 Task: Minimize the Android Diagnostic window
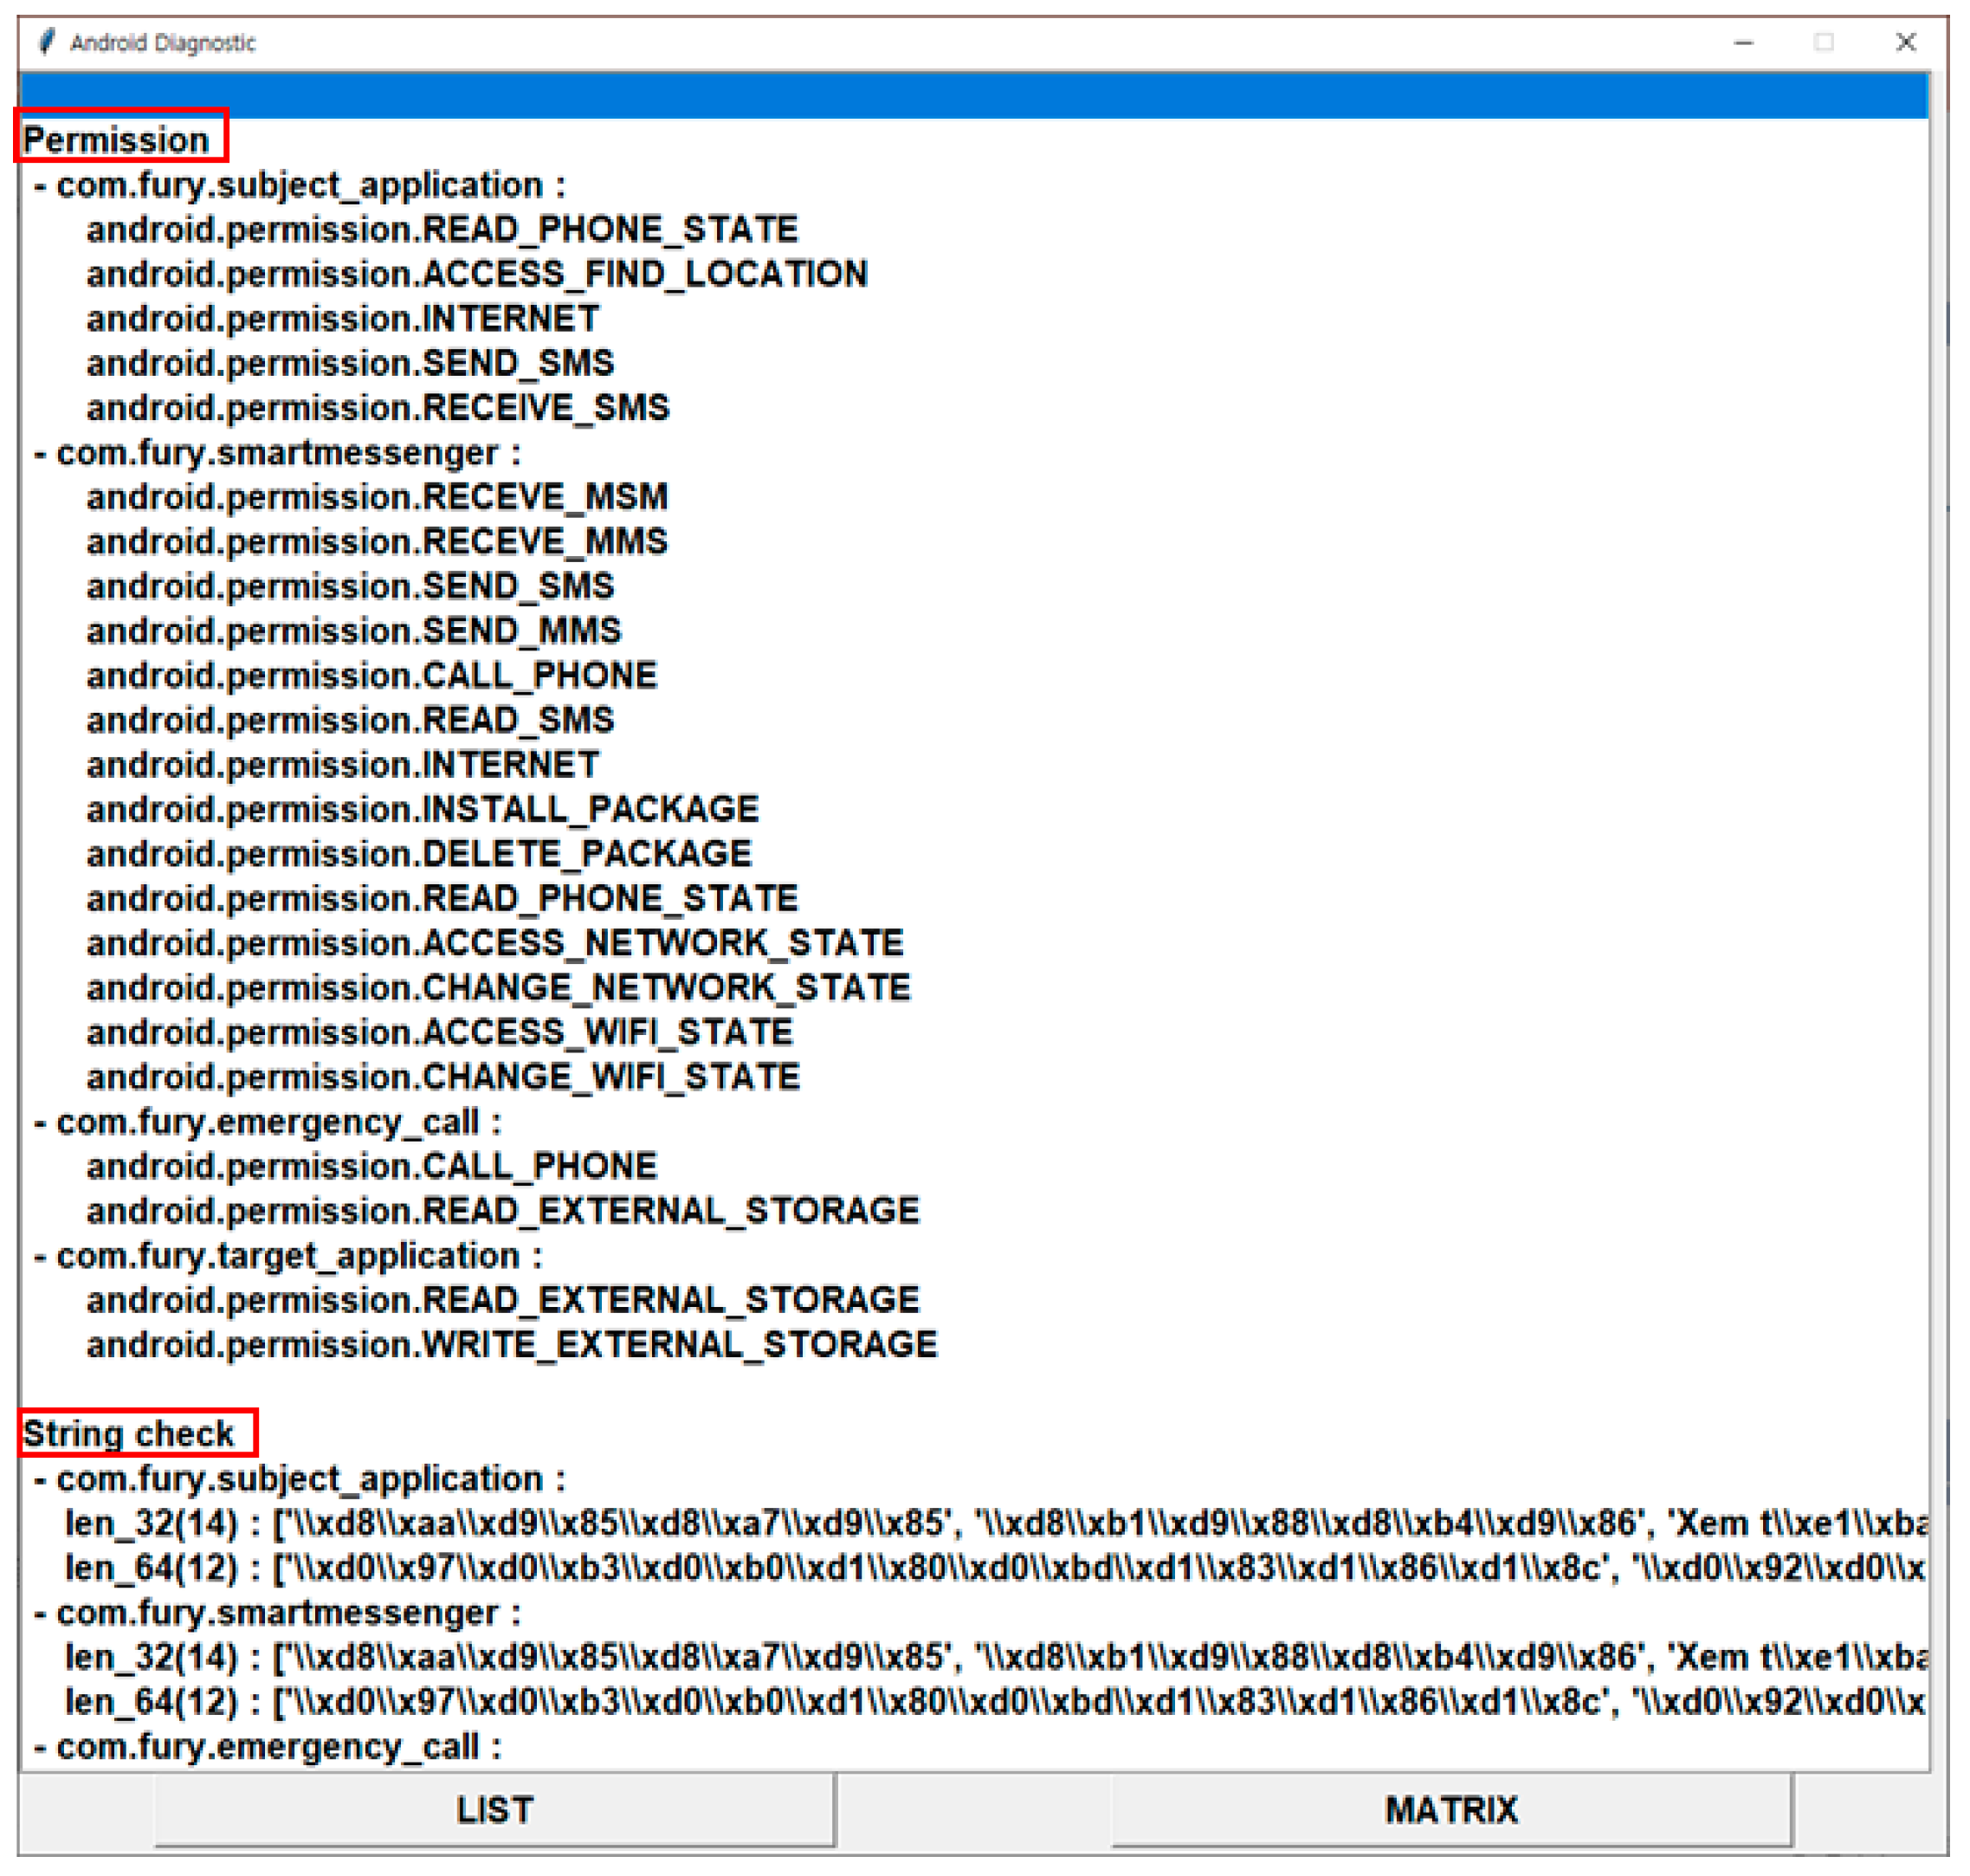click(x=1743, y=42)
